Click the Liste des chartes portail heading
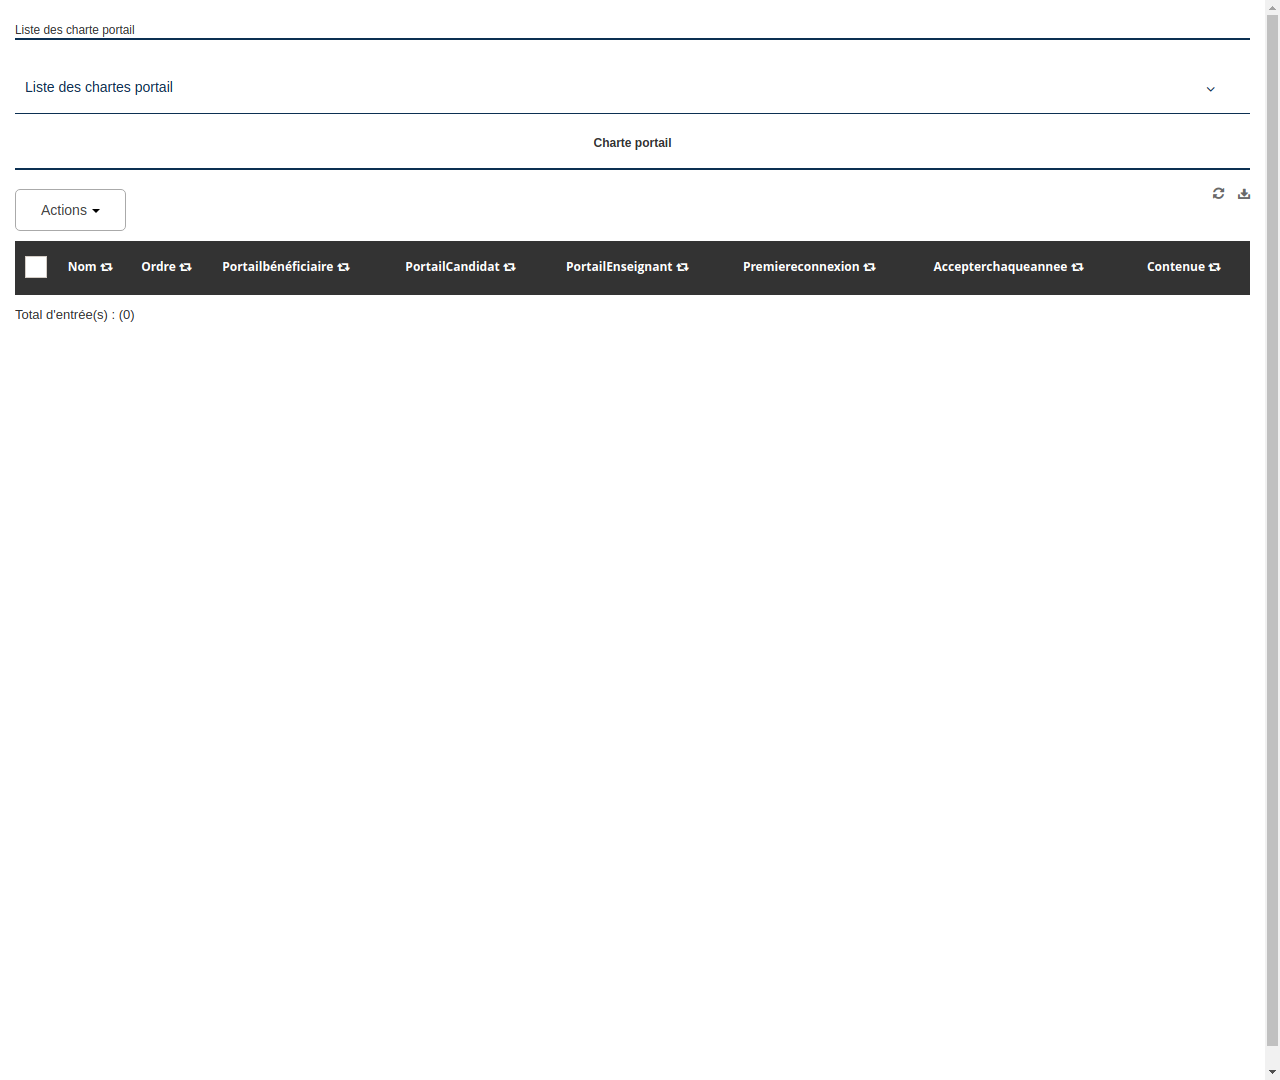1280x1080 pixels. click(98, 87)
